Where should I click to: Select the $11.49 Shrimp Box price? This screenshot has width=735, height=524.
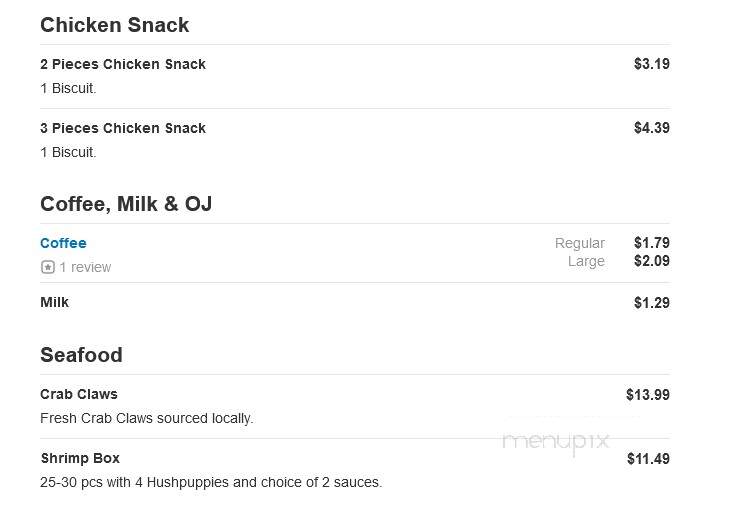(648, 459)
